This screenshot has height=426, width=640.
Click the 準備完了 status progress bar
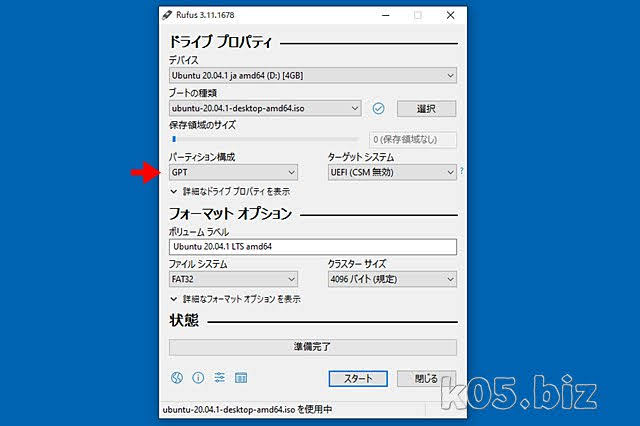[313, 347]
